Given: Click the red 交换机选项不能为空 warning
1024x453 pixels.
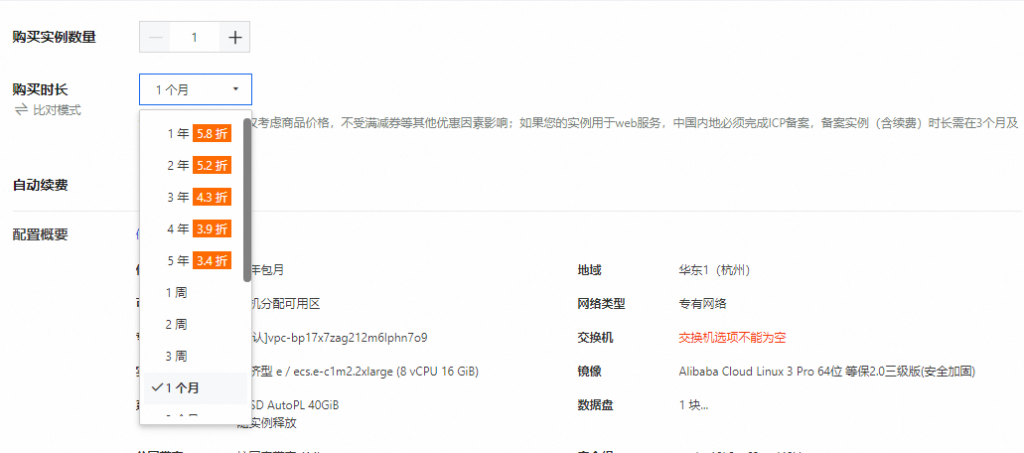Looking at the screenshot, I should 731,338.
